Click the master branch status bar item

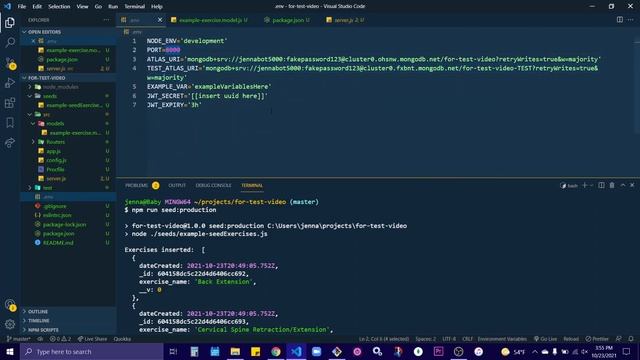click(x=18, y=339)
